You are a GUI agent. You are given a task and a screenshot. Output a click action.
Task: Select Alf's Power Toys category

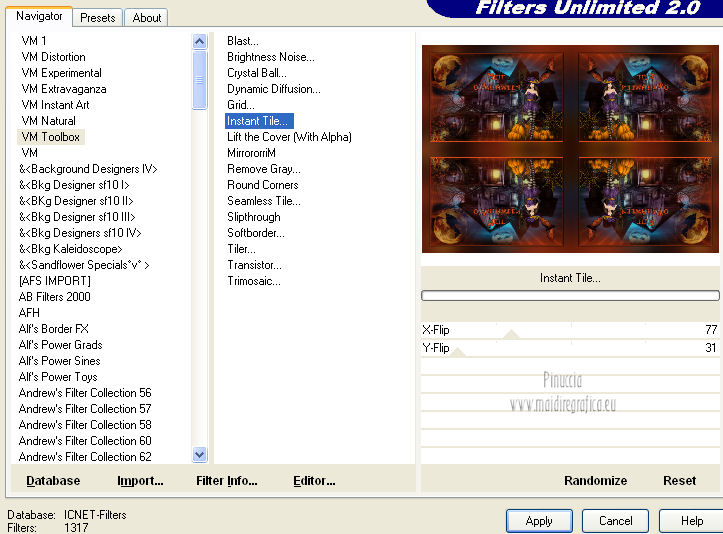tap(58, 377)
